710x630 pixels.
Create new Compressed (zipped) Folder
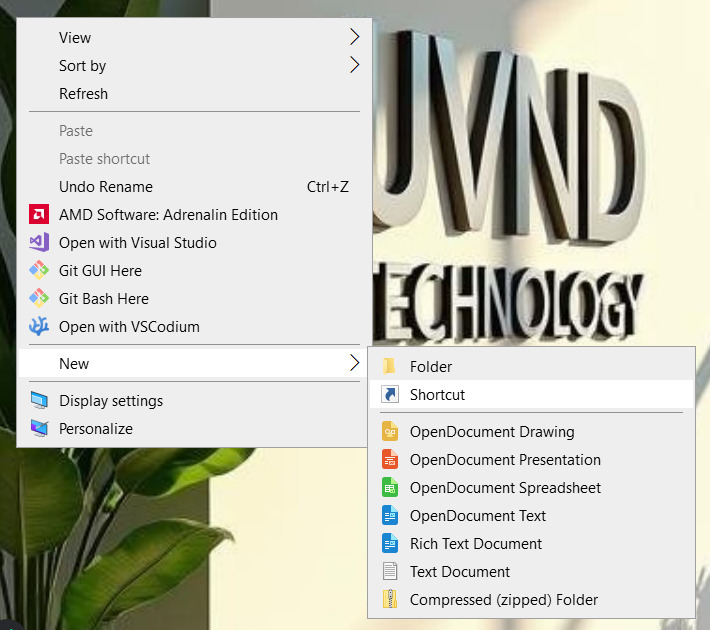531,600
